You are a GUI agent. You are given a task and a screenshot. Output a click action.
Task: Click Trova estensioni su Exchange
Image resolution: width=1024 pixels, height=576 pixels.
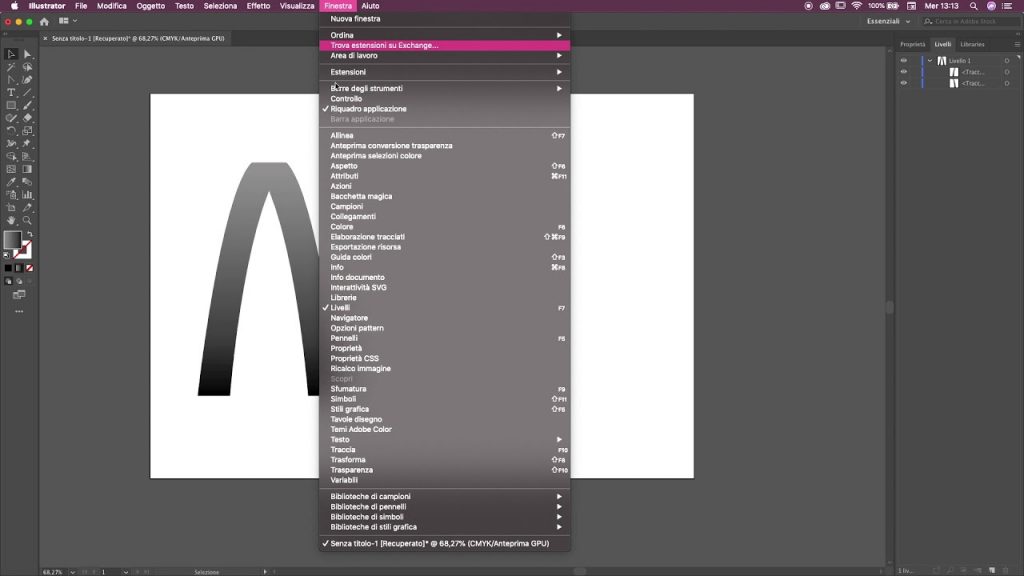click(385, 45)
